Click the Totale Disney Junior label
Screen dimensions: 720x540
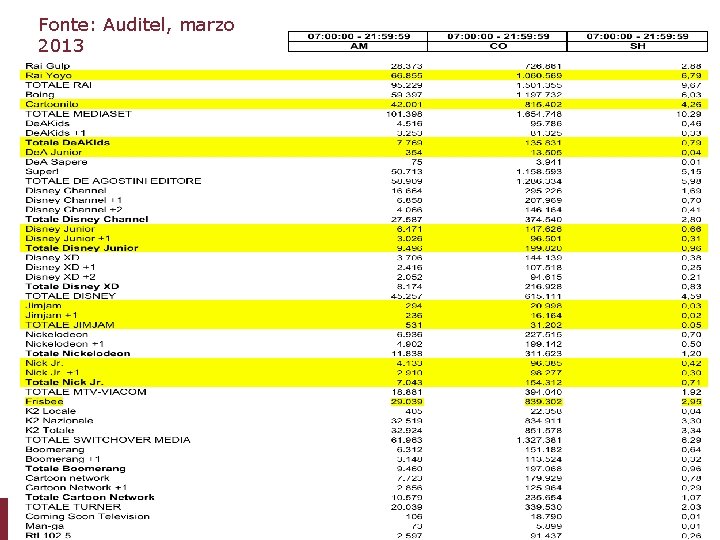pos(82,248)
